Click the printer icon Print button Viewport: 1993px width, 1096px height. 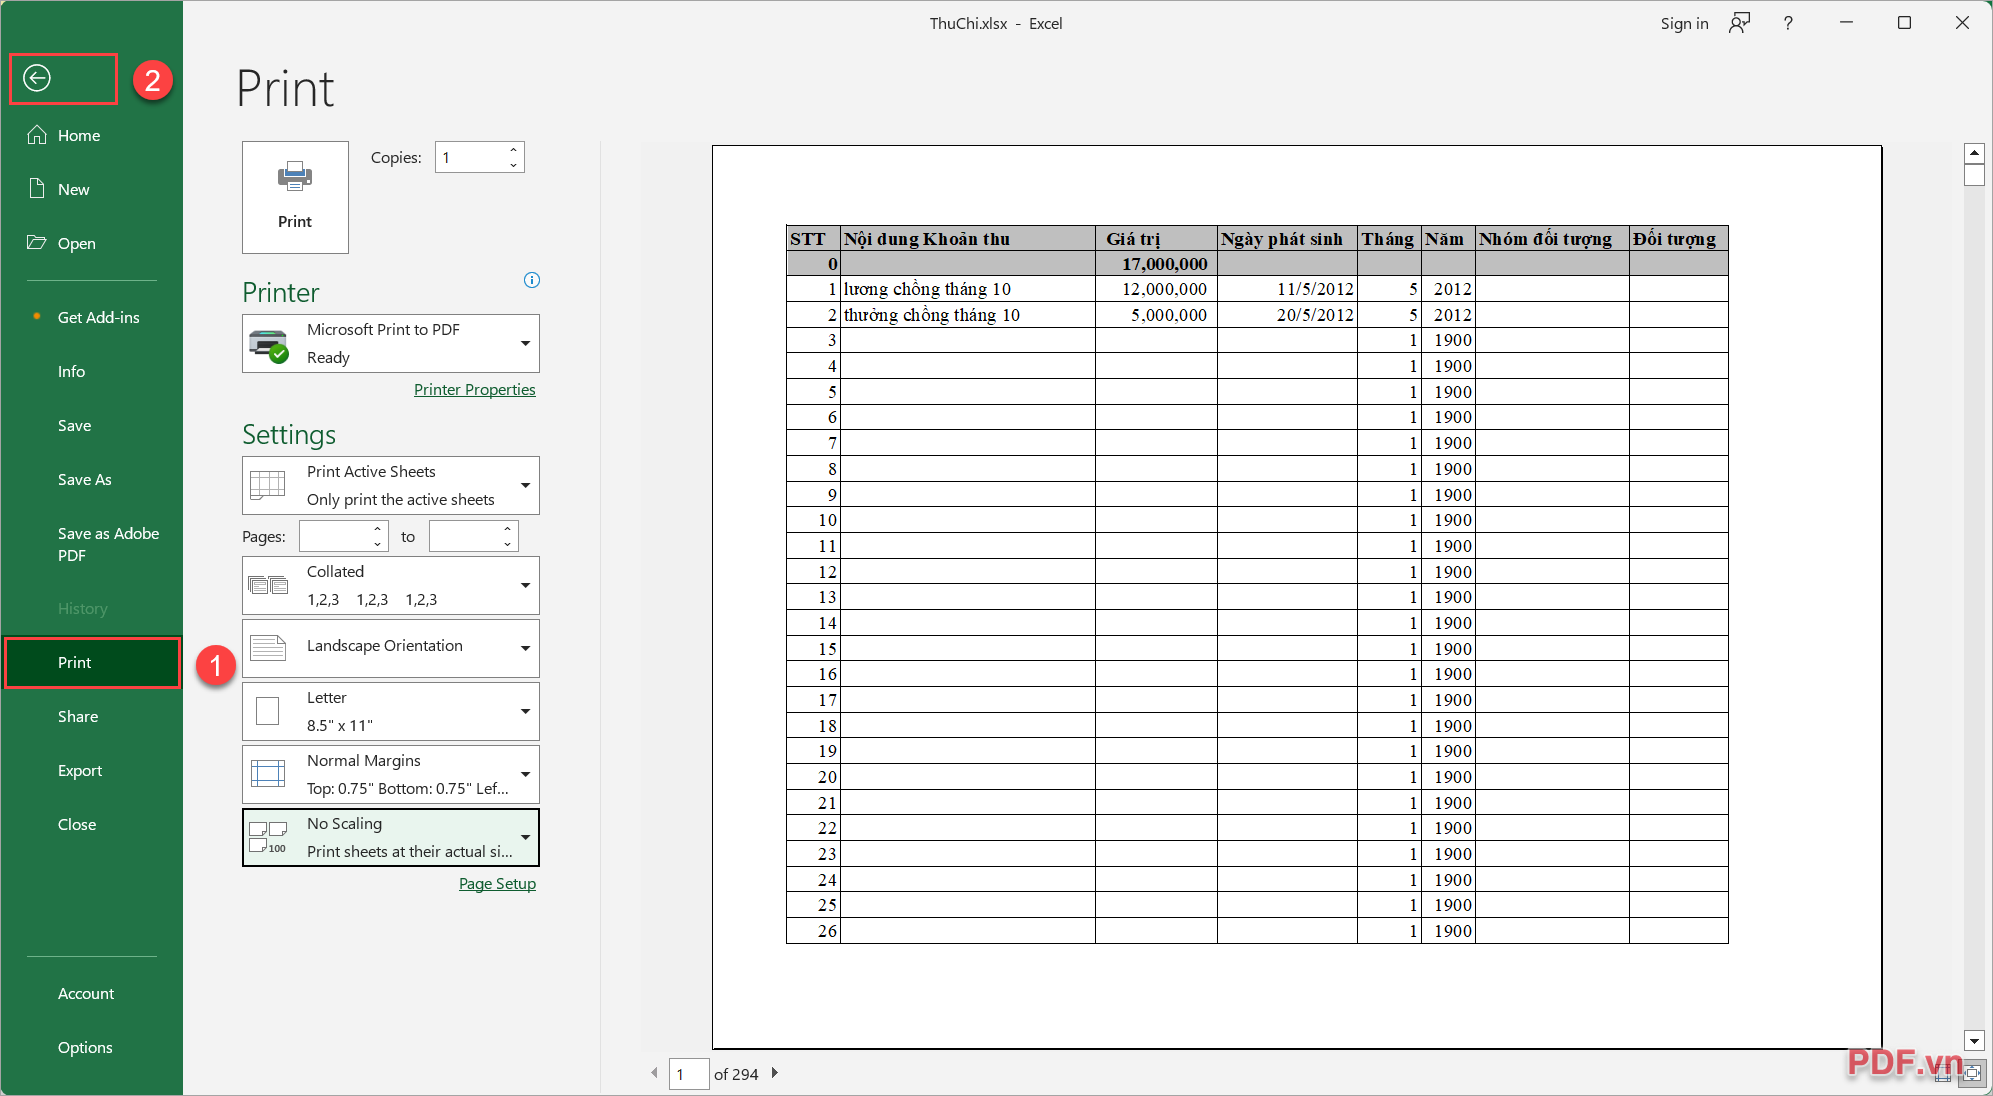[295, 197]
